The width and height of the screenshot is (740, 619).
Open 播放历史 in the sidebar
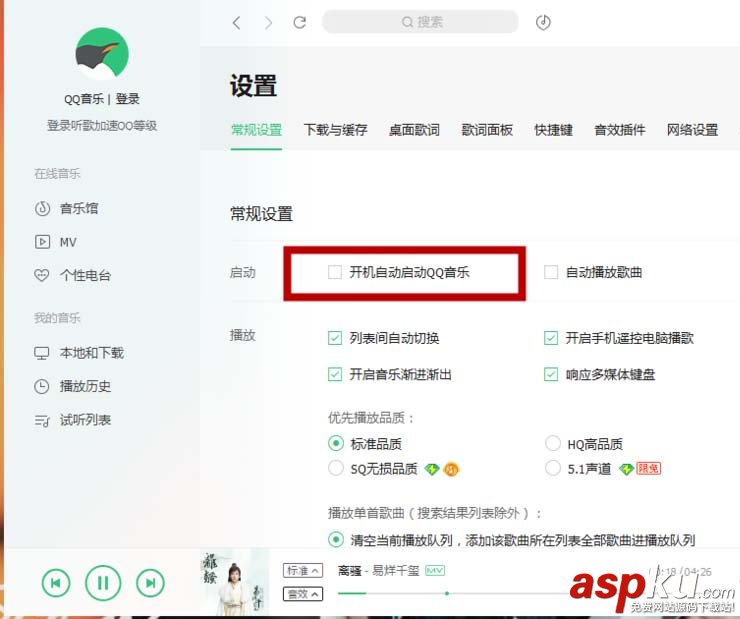click(x=72, y=386)
